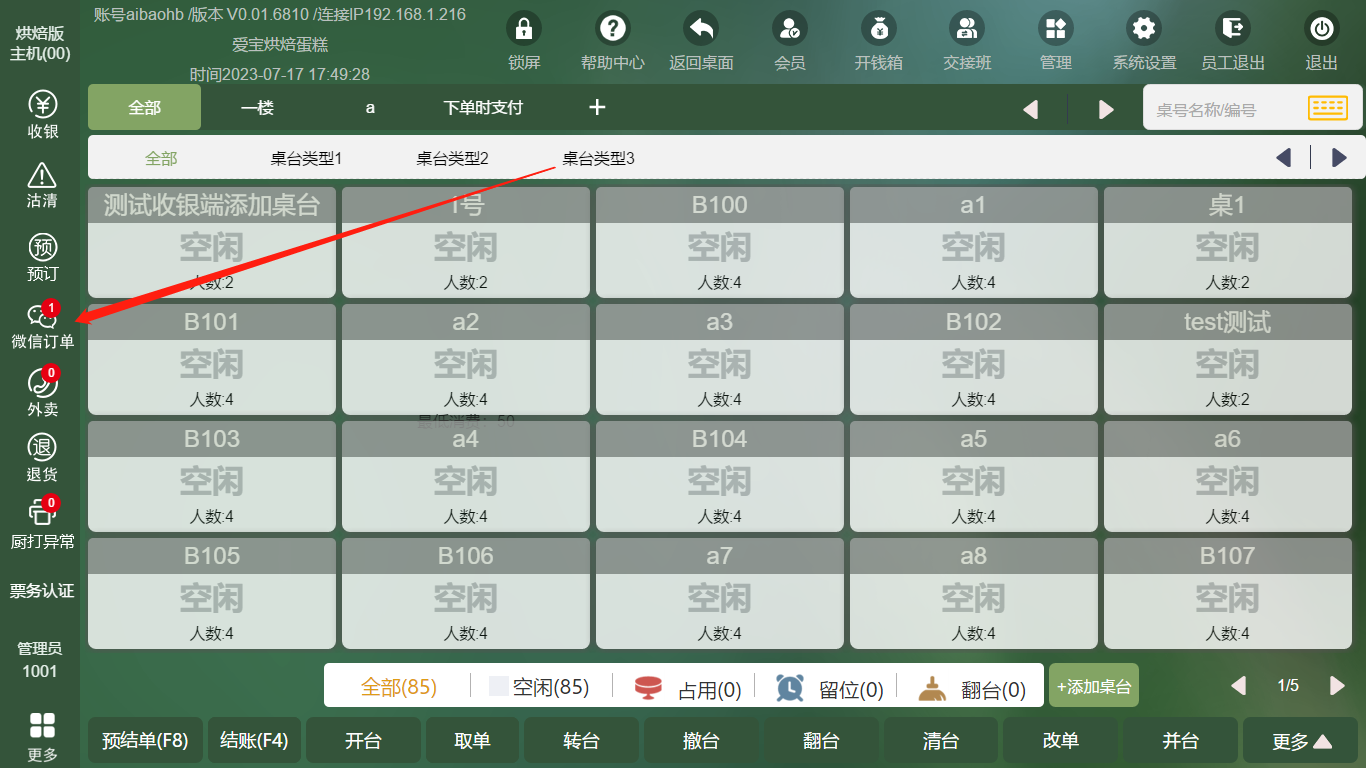The image size is (1366, 768).
Task: Switch to the 一楼 area tab
Action: click(257, 108)
